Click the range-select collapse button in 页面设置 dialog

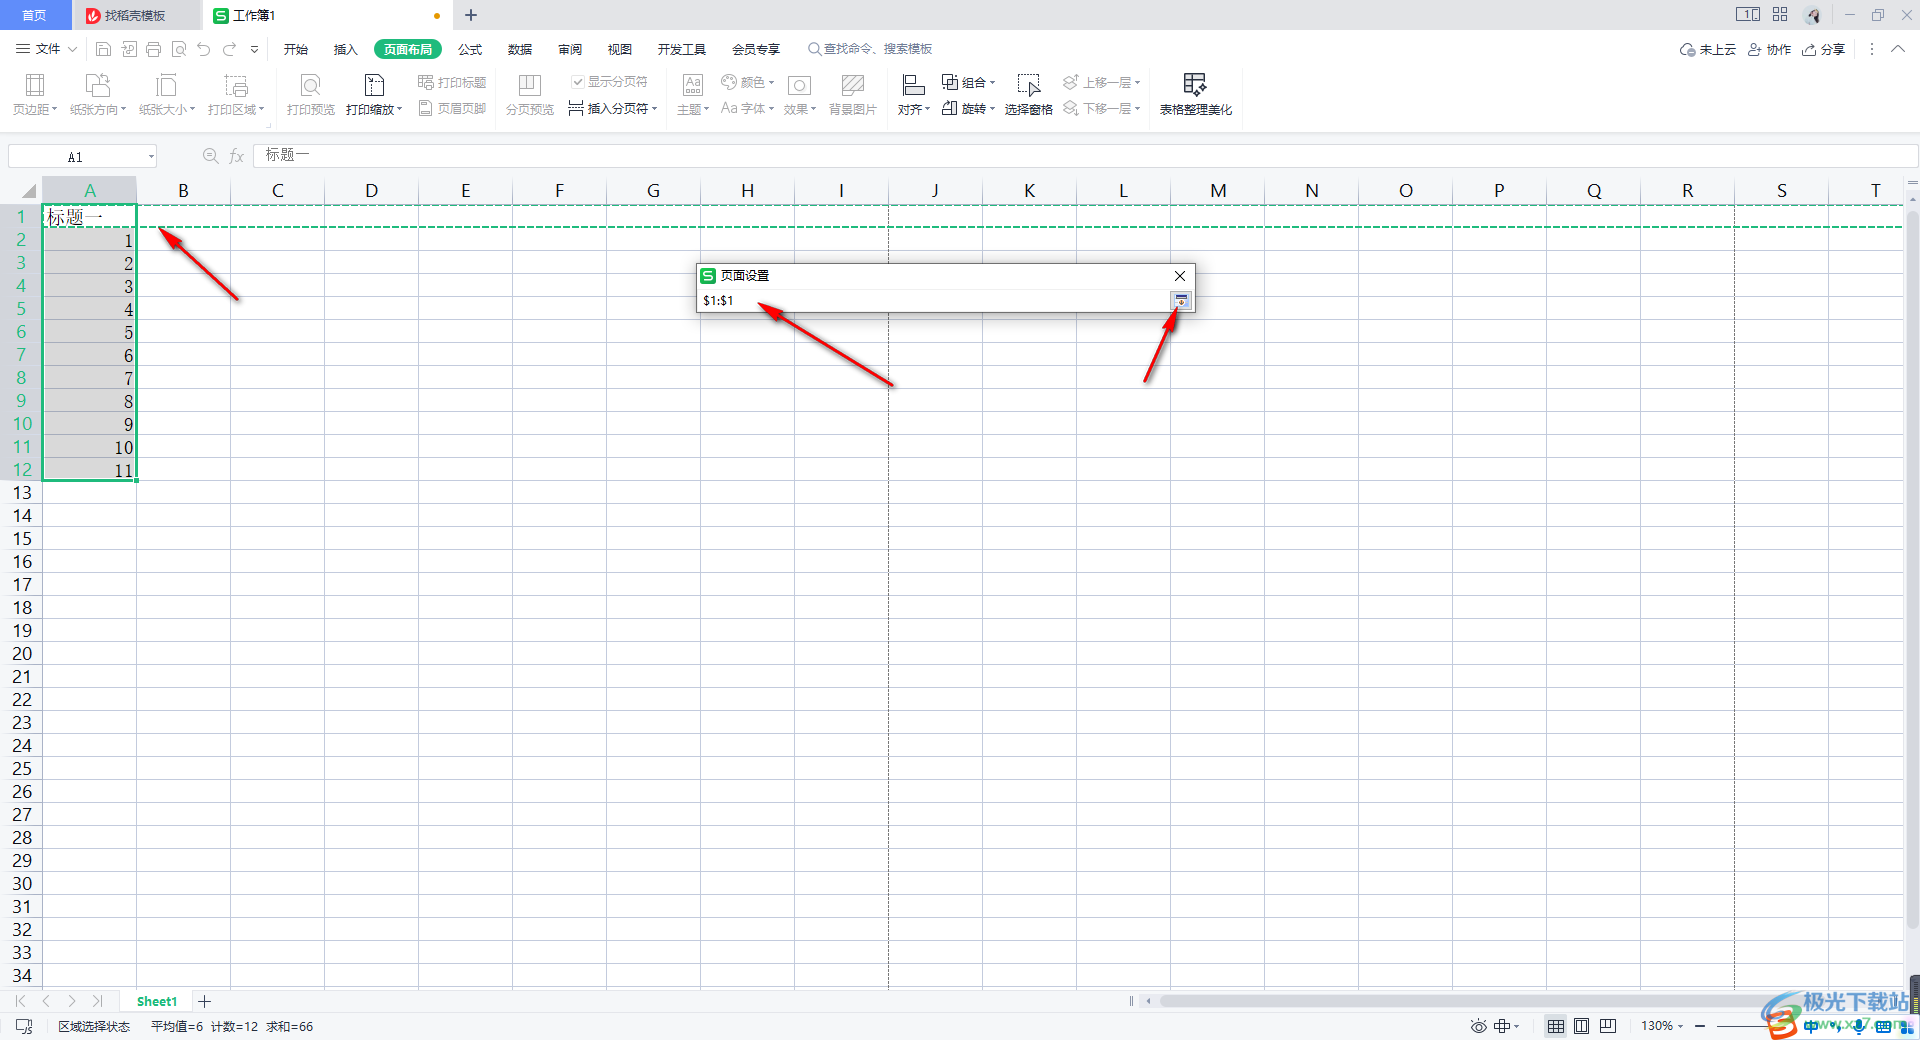(x=1181, y=300)
